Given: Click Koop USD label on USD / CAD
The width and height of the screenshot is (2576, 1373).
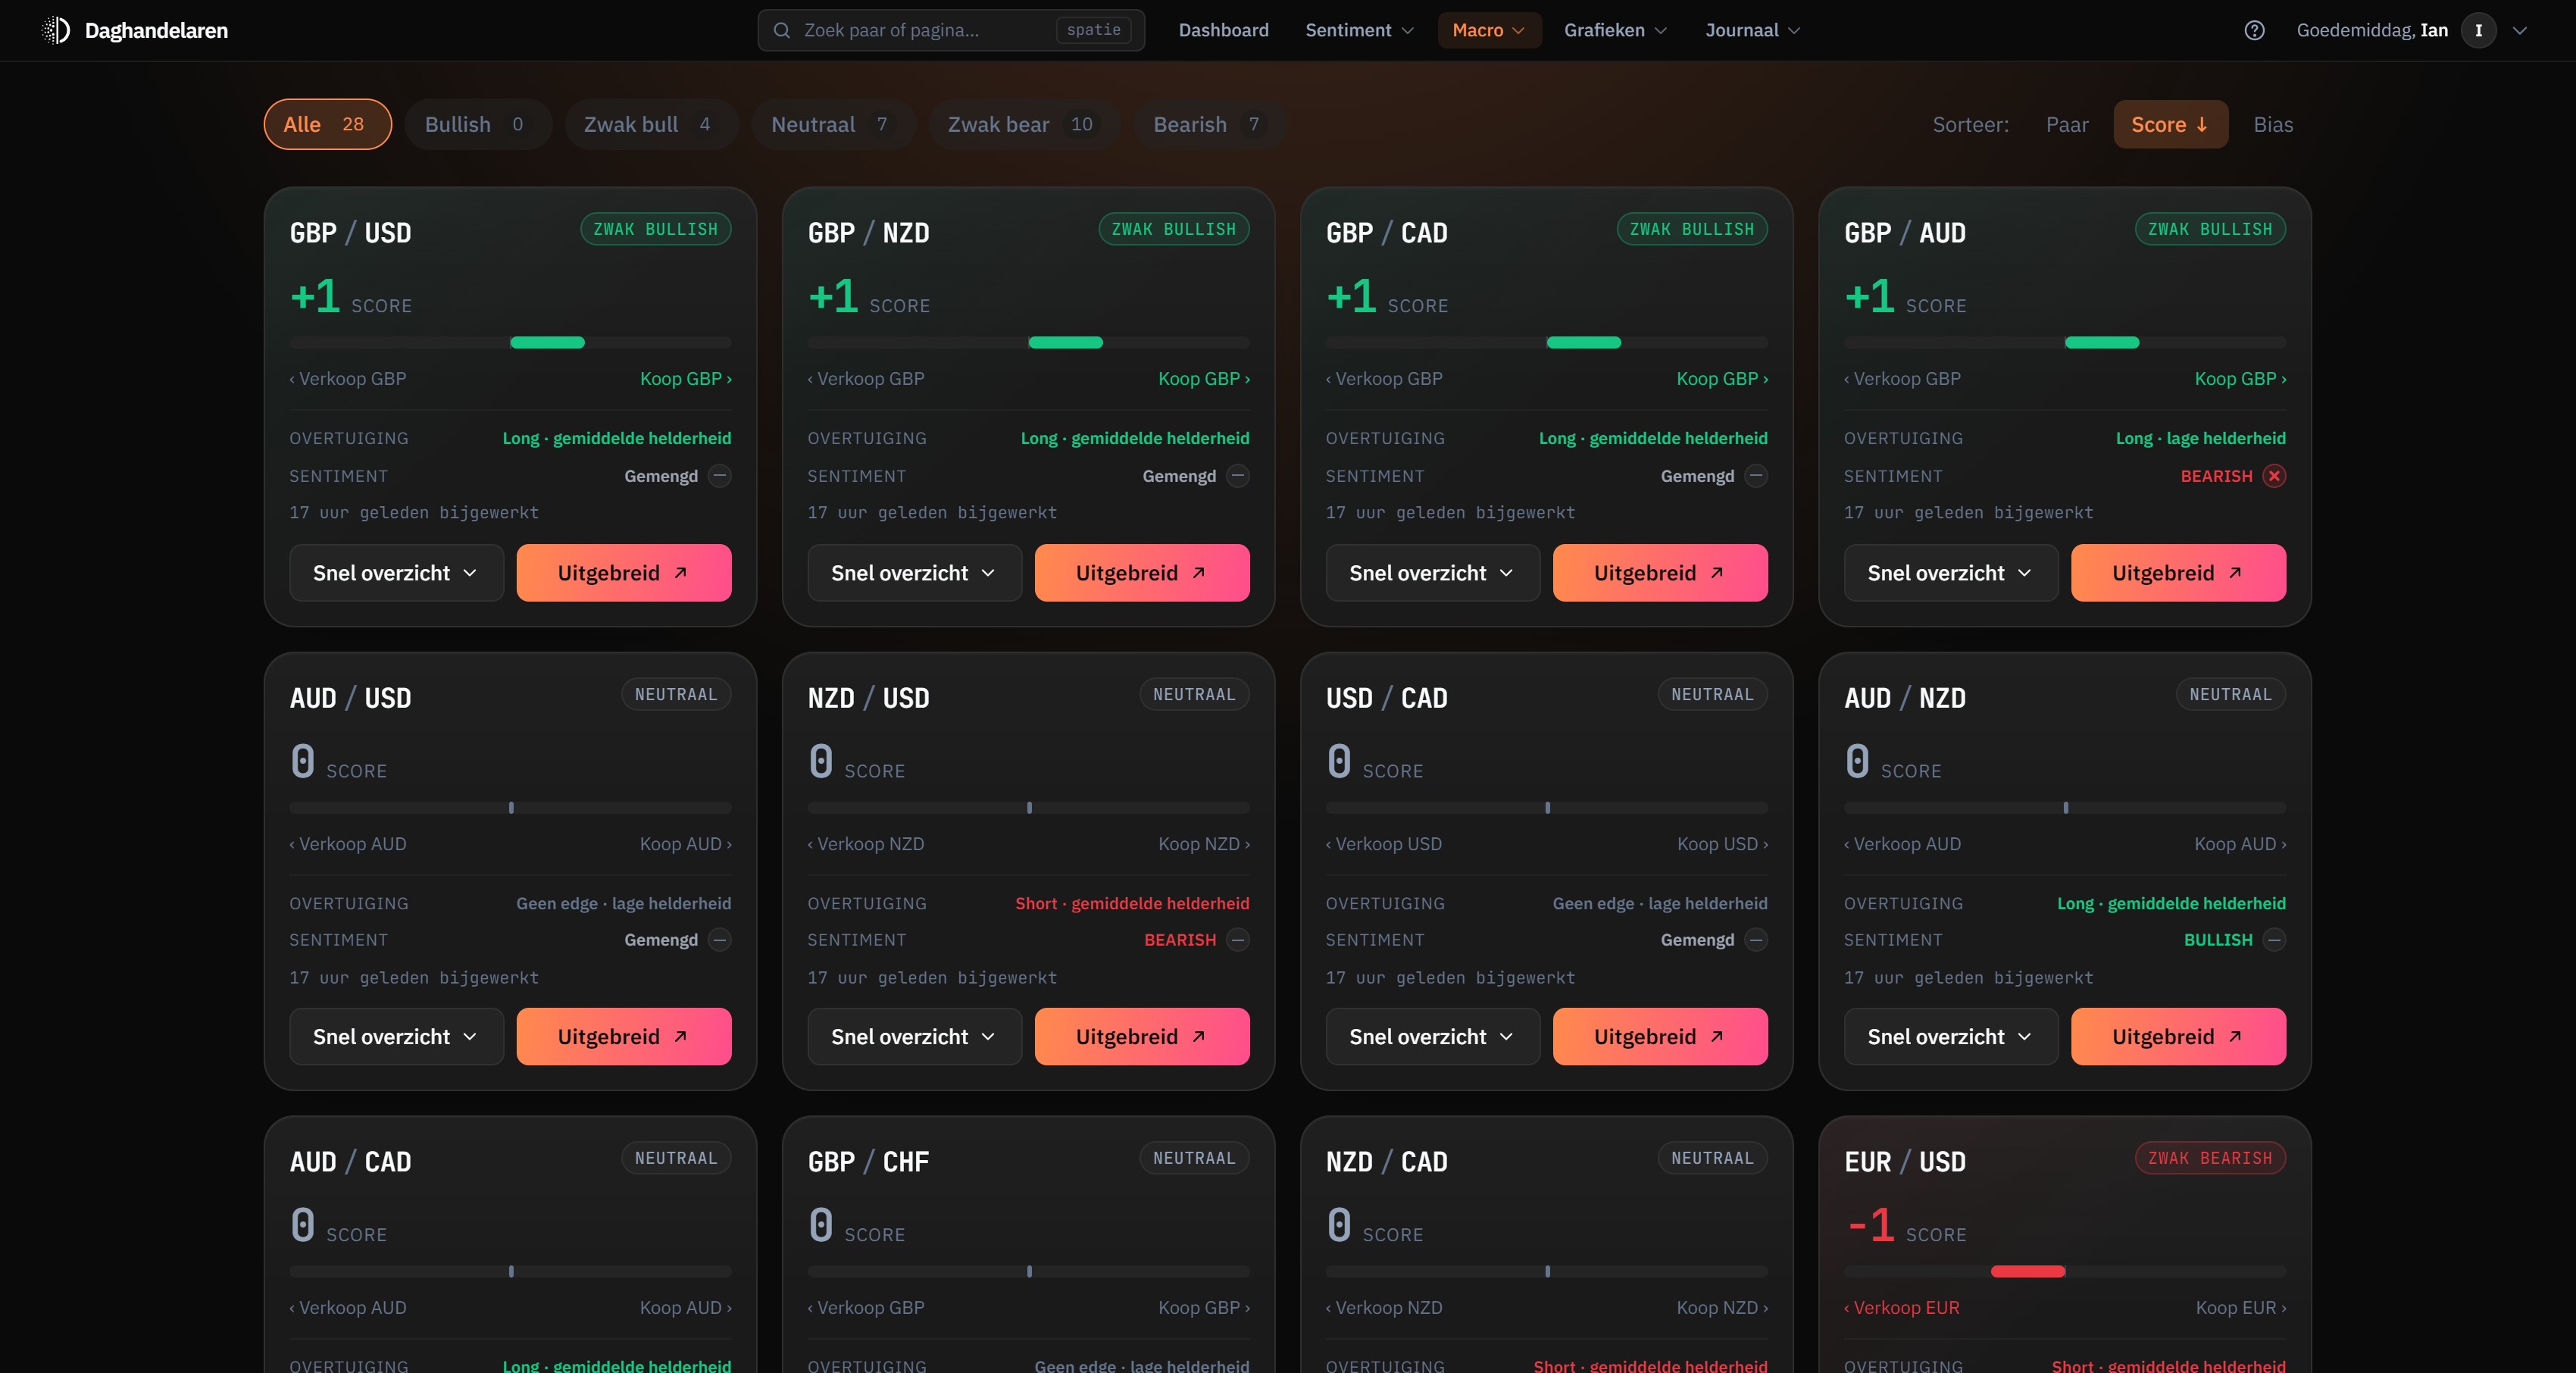Looking at the screenshot, I should click(x=1722, y=844).
